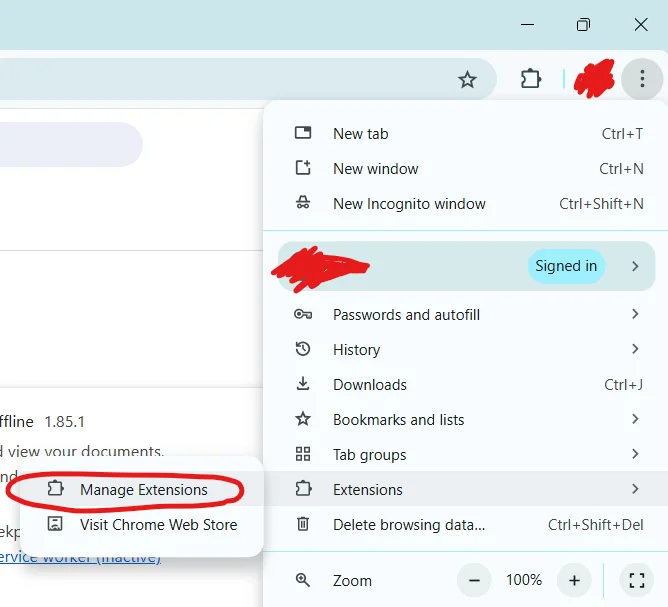Click the Ctrl+J shortcut text
The height and width of the screenshot is (607, 668).
(x=623, y=385)
